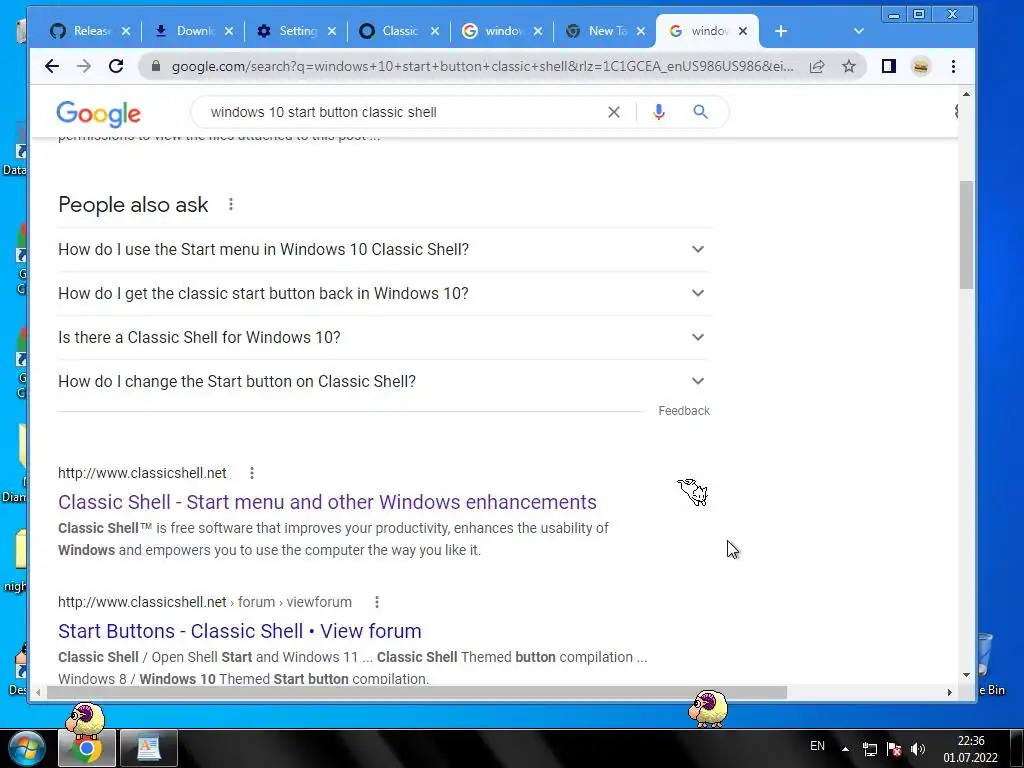Click the address bar URL

click(483, 66)
